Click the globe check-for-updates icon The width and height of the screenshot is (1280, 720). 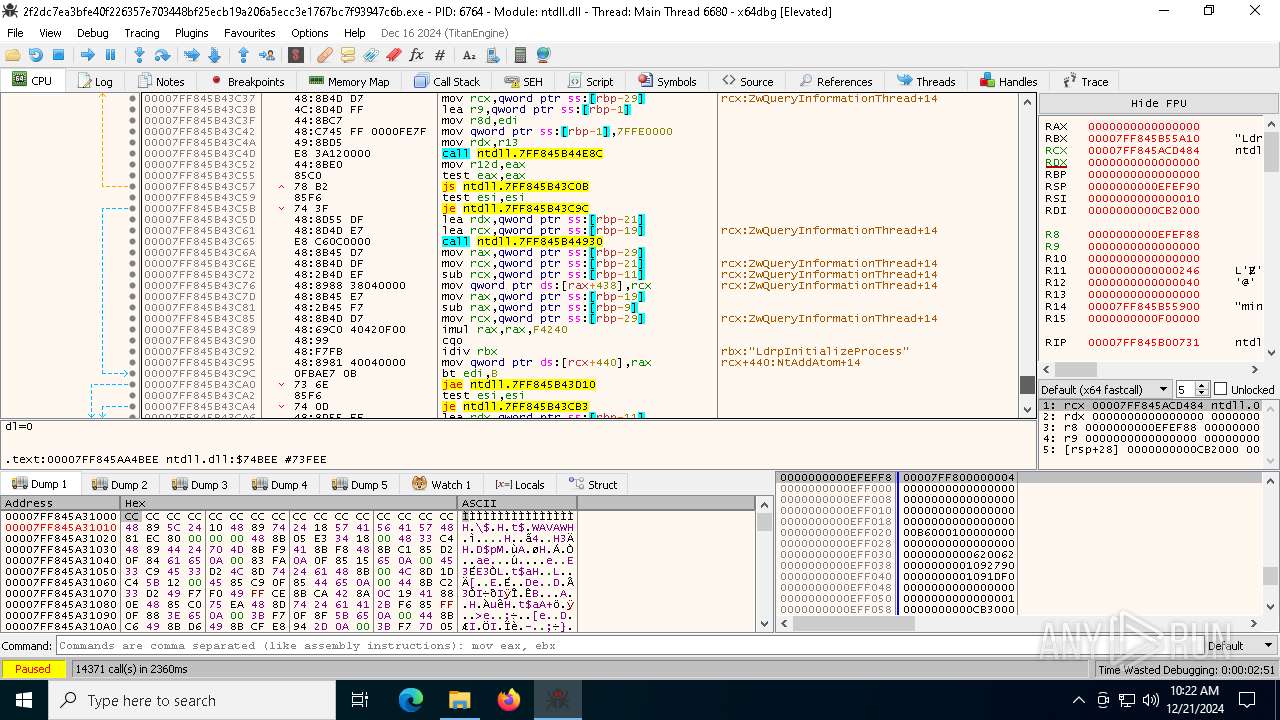(x=543, y=55)
